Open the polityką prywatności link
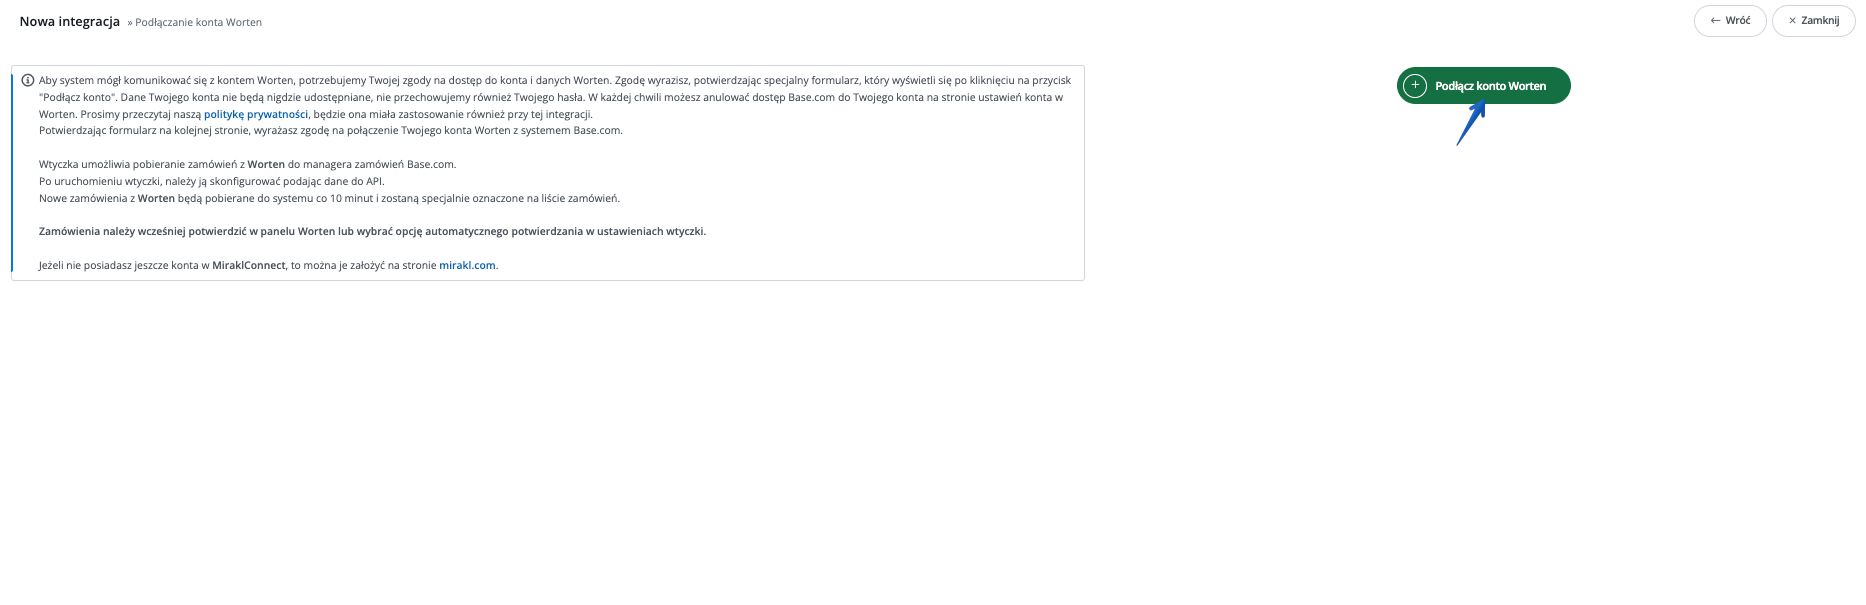 pyautogui.click(x=256, y=114)
